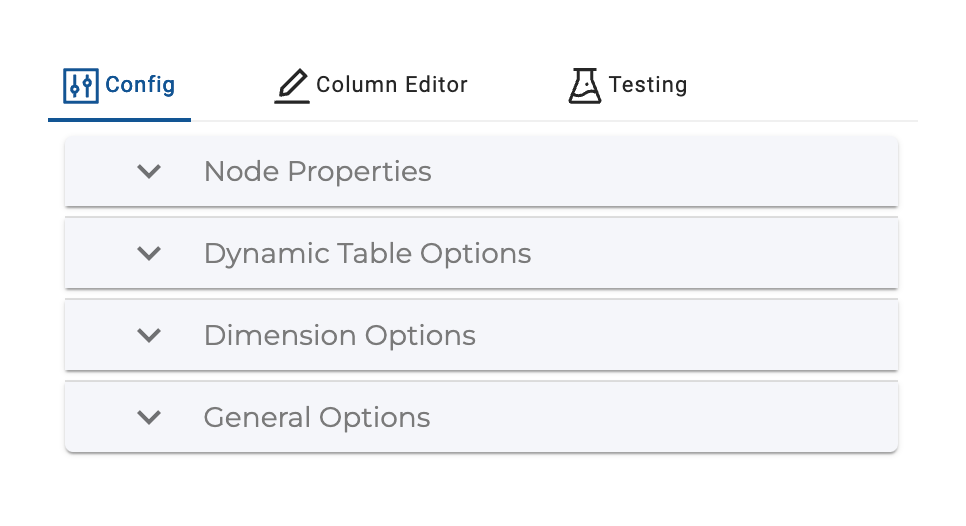Toggle the Dimension Options chevron
The height and width of the screenshot is (526, 966).
(149, 335)
